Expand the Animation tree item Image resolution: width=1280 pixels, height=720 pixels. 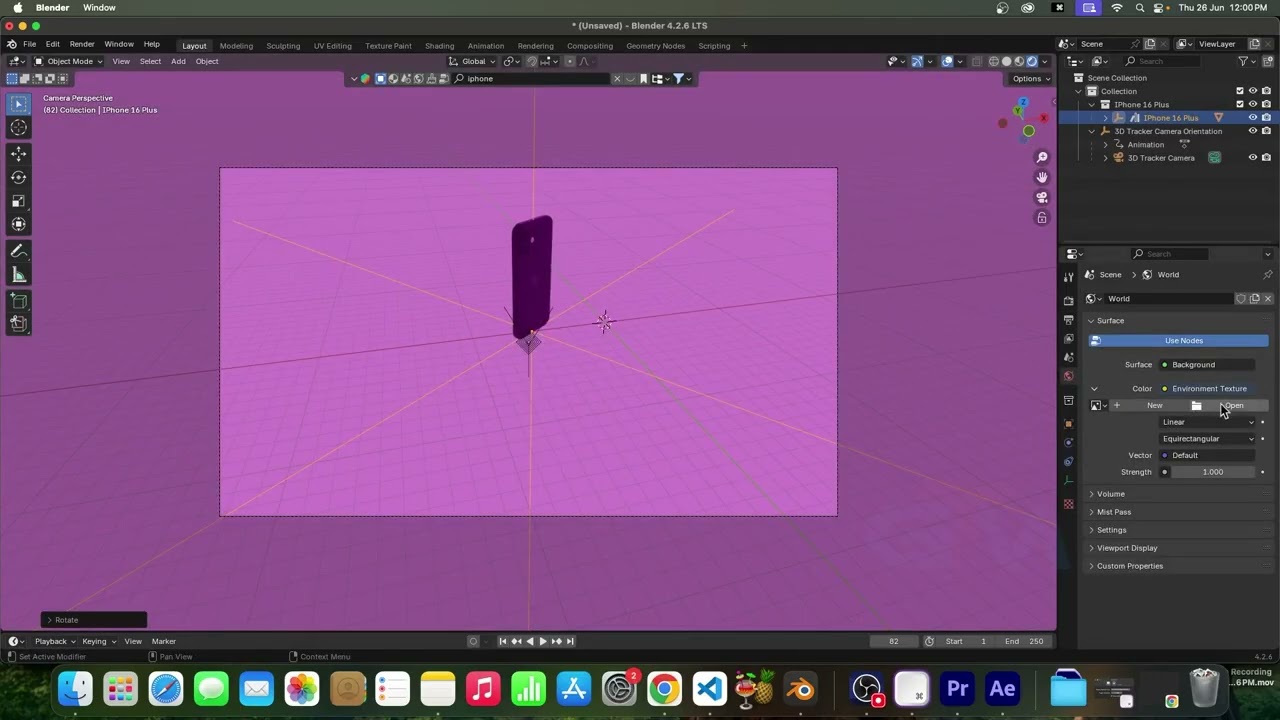(1106, 144)
